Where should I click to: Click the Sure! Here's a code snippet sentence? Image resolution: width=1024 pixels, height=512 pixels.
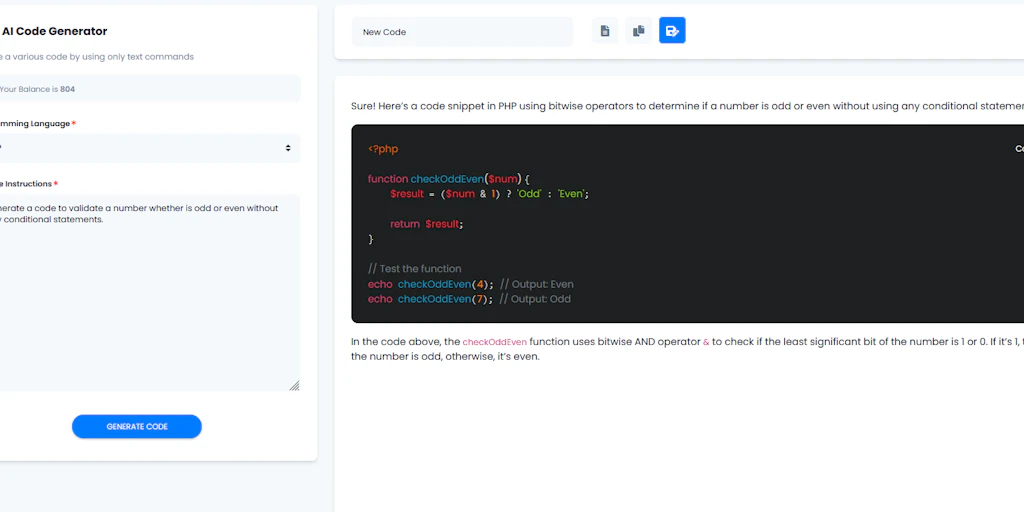687,106
